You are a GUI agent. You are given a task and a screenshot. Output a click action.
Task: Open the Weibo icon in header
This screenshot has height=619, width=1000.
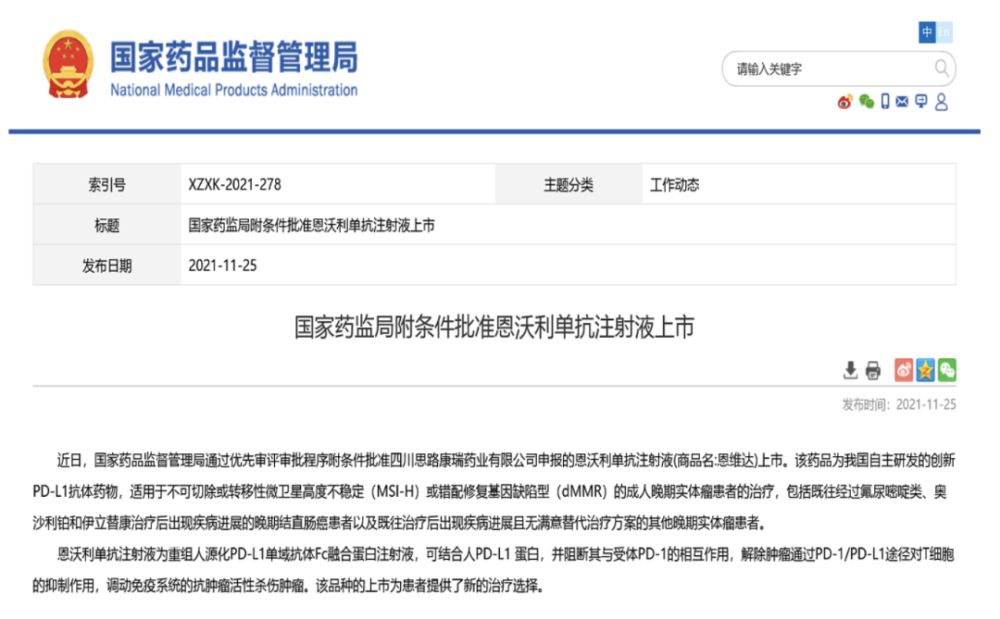(844, 102)
